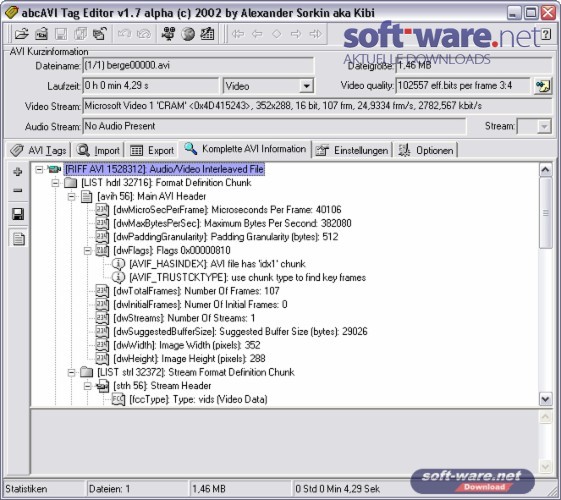
Task: Select the dwMaxBytesPerSec row
Action: (x=232, y=223)
